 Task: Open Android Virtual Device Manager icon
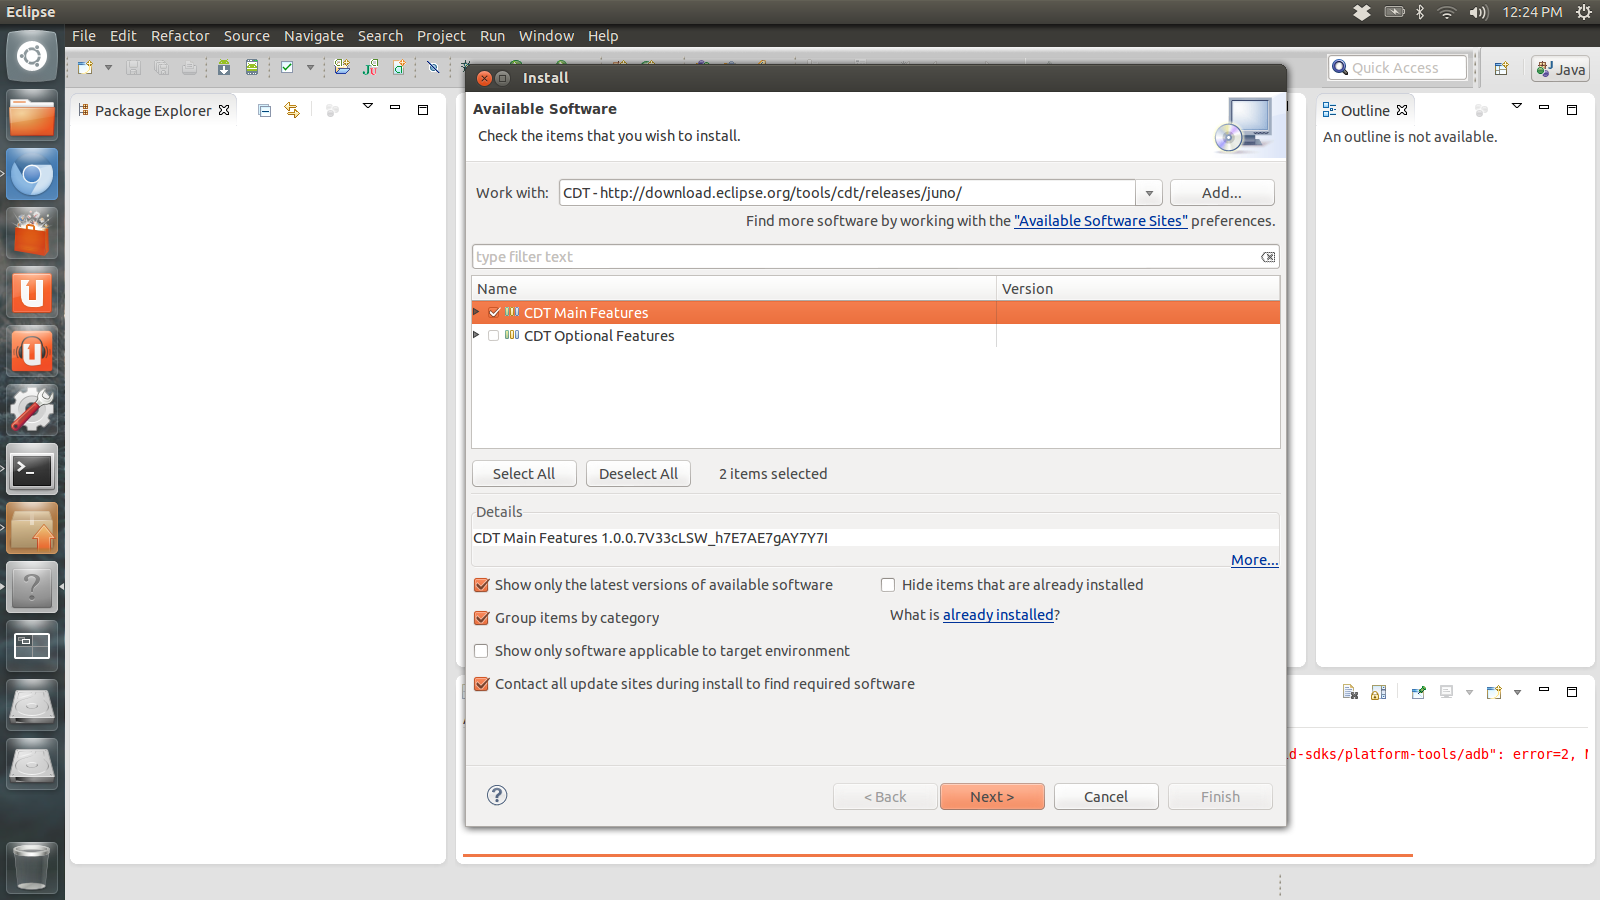252,67
